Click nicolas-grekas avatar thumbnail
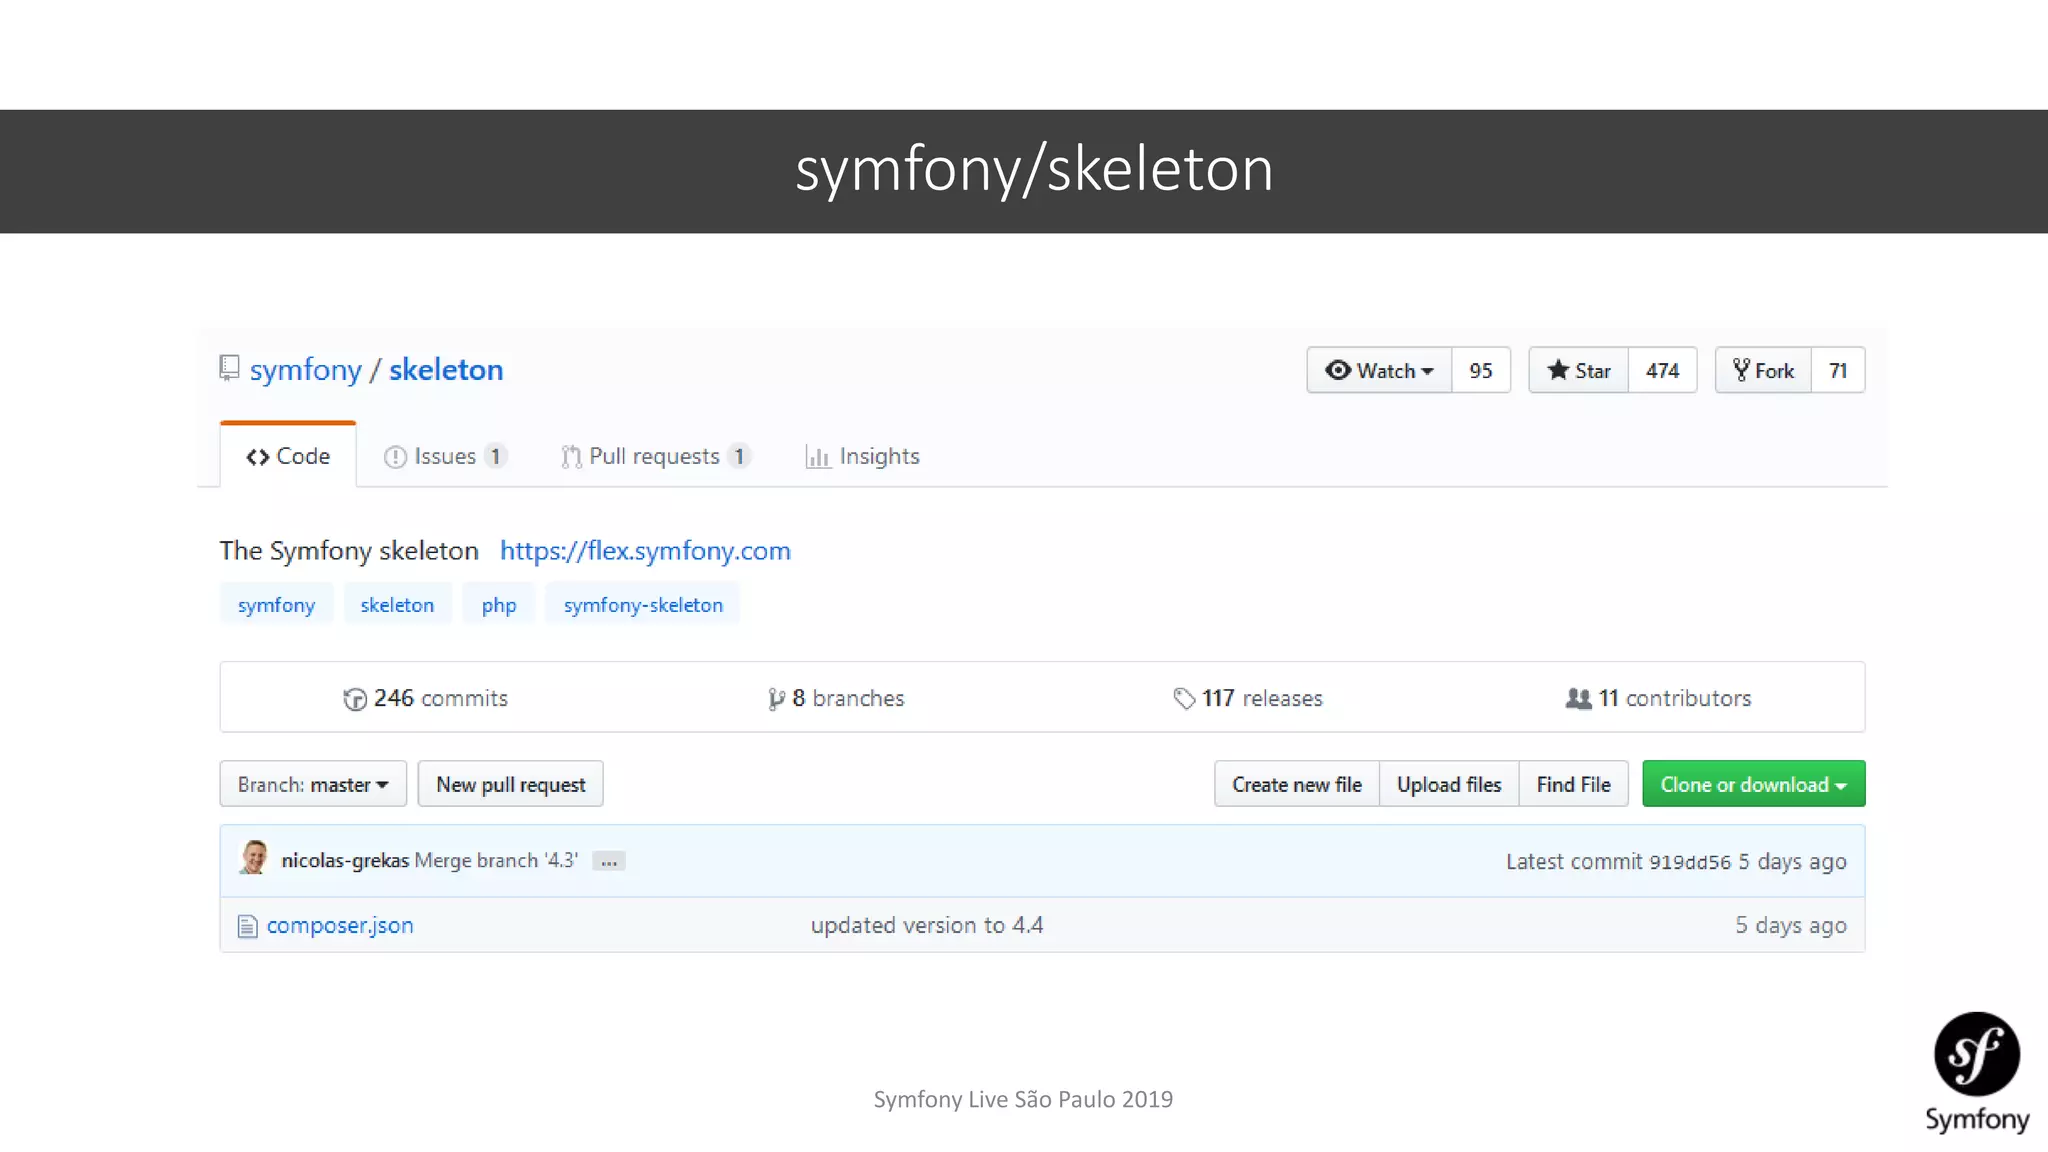Viewport: 2048px width, 1152px height. point(254,858)
